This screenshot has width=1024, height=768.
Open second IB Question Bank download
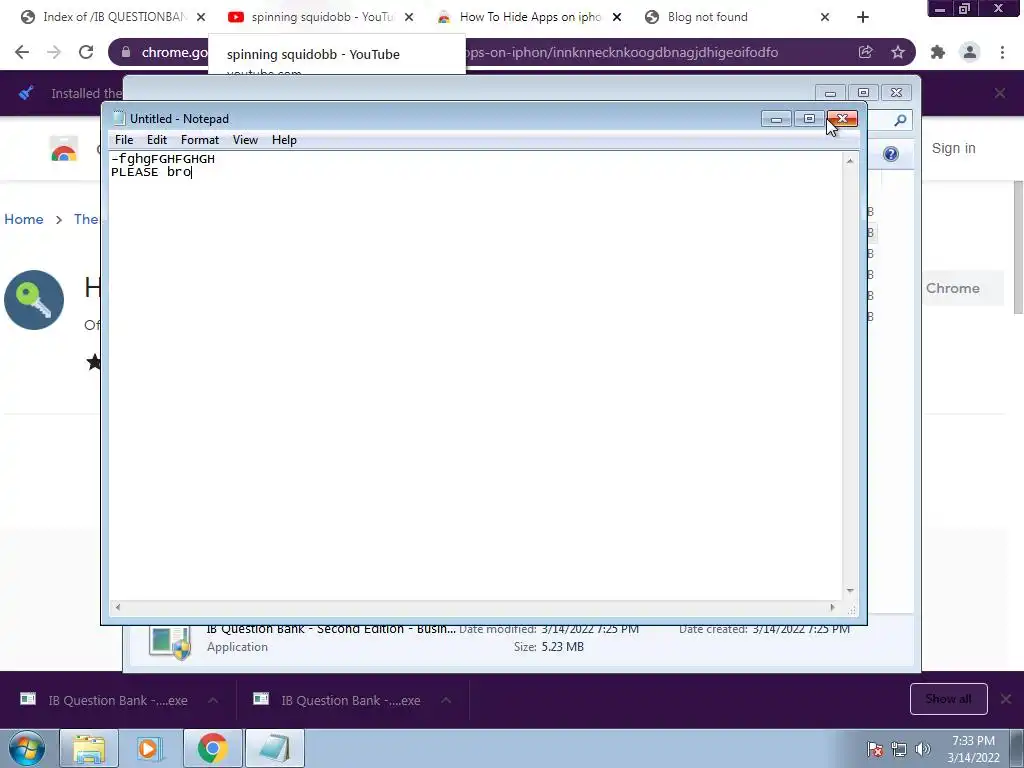click(340, 700)
